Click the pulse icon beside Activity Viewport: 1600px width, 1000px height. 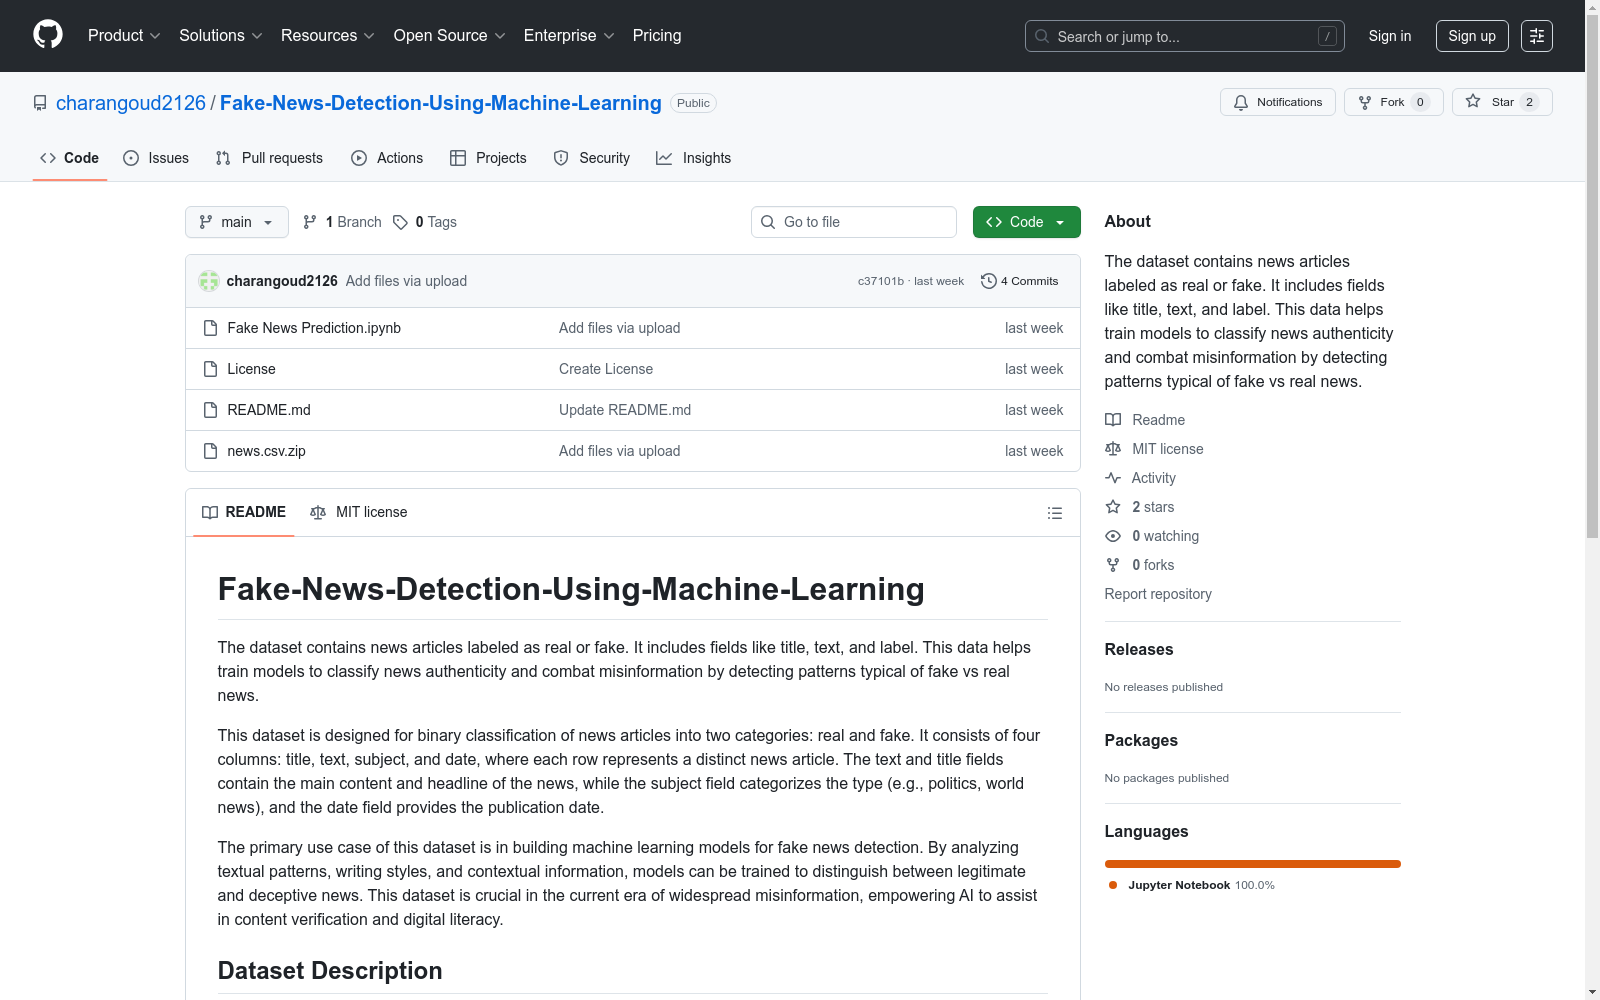pyautogui.click(x=1113, y=478)
